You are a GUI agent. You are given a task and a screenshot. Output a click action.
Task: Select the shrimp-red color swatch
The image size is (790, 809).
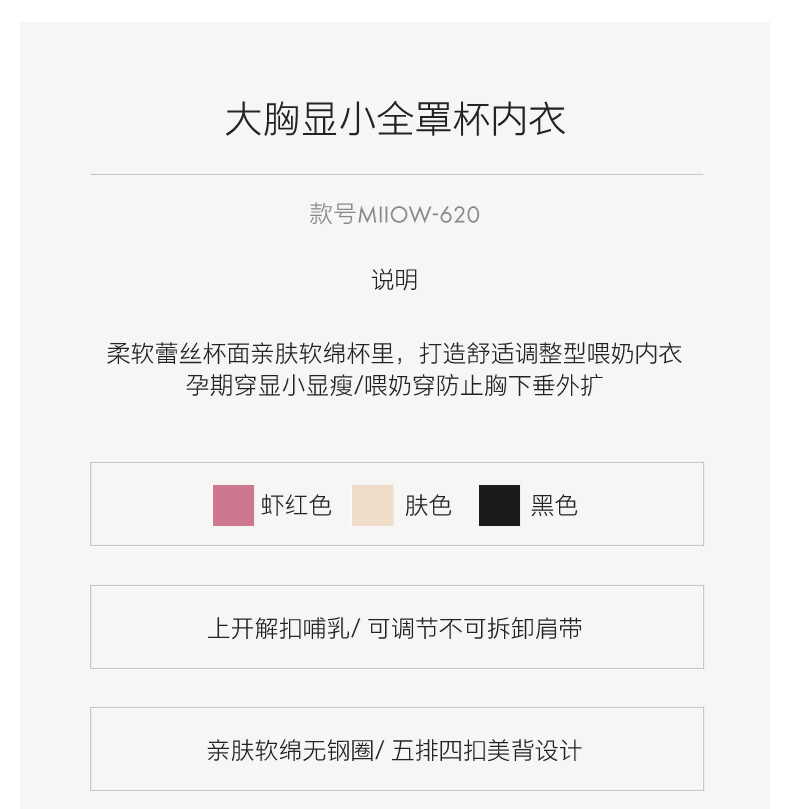[x=233, y=505]
